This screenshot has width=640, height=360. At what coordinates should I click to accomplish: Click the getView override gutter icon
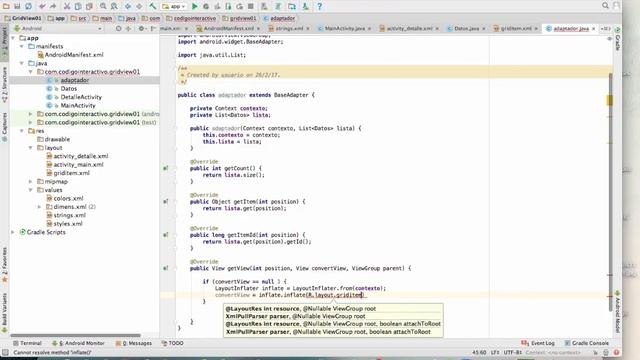165,268
